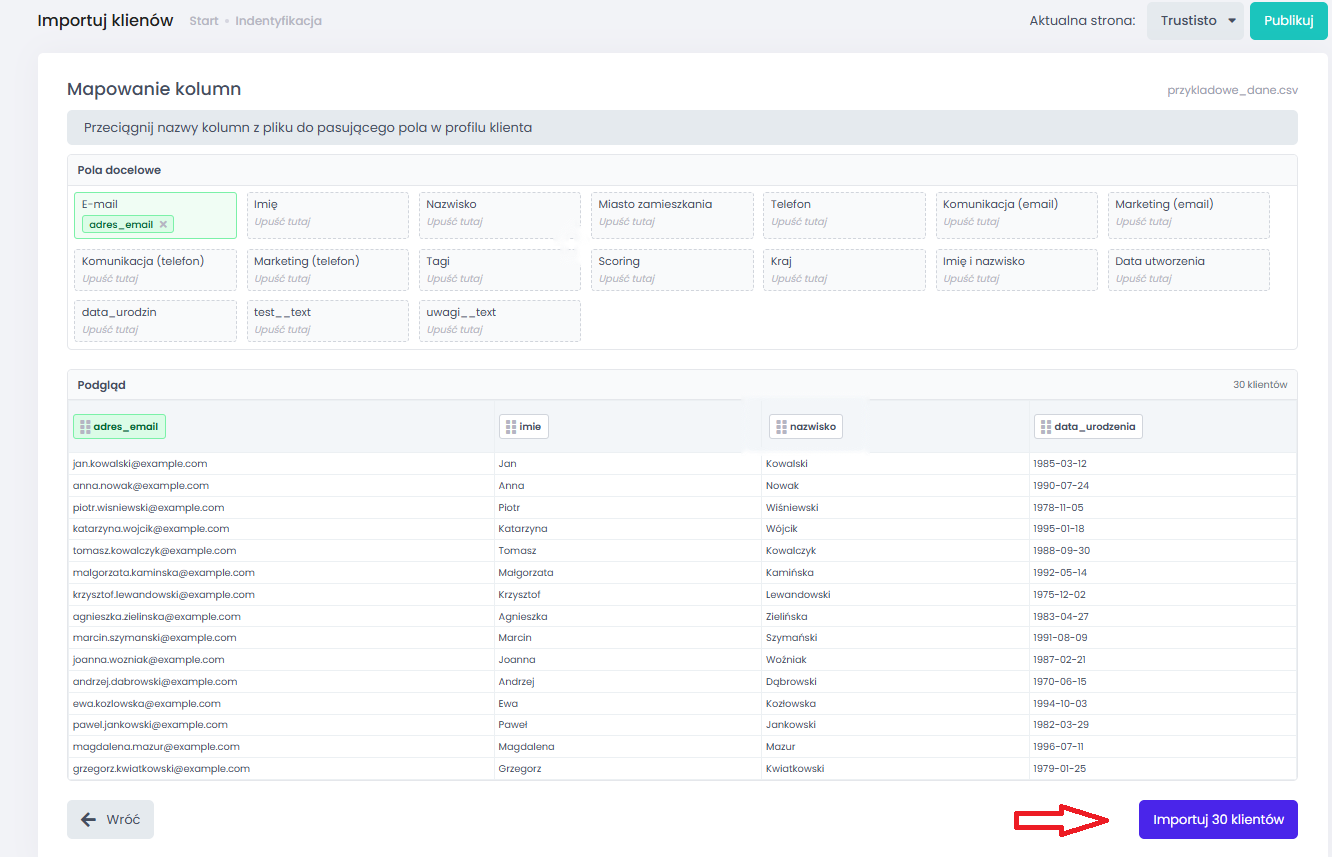Select the data_urodzin target field
The height and width of the screenshot is (857, 1332).
click(x=156, y=321)
